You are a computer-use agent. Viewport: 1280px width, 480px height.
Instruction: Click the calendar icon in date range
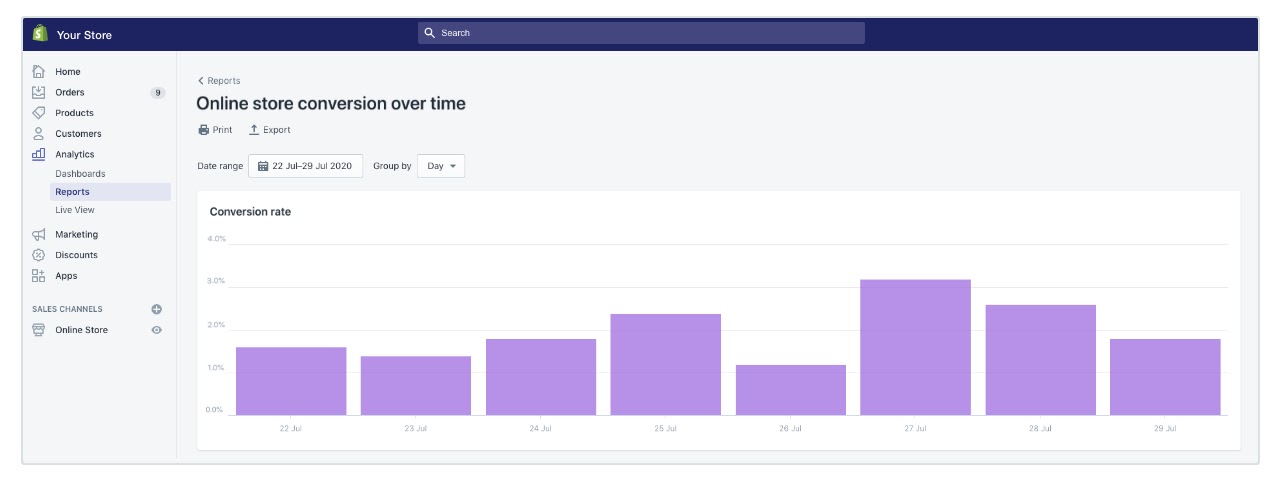coord(263,166)
